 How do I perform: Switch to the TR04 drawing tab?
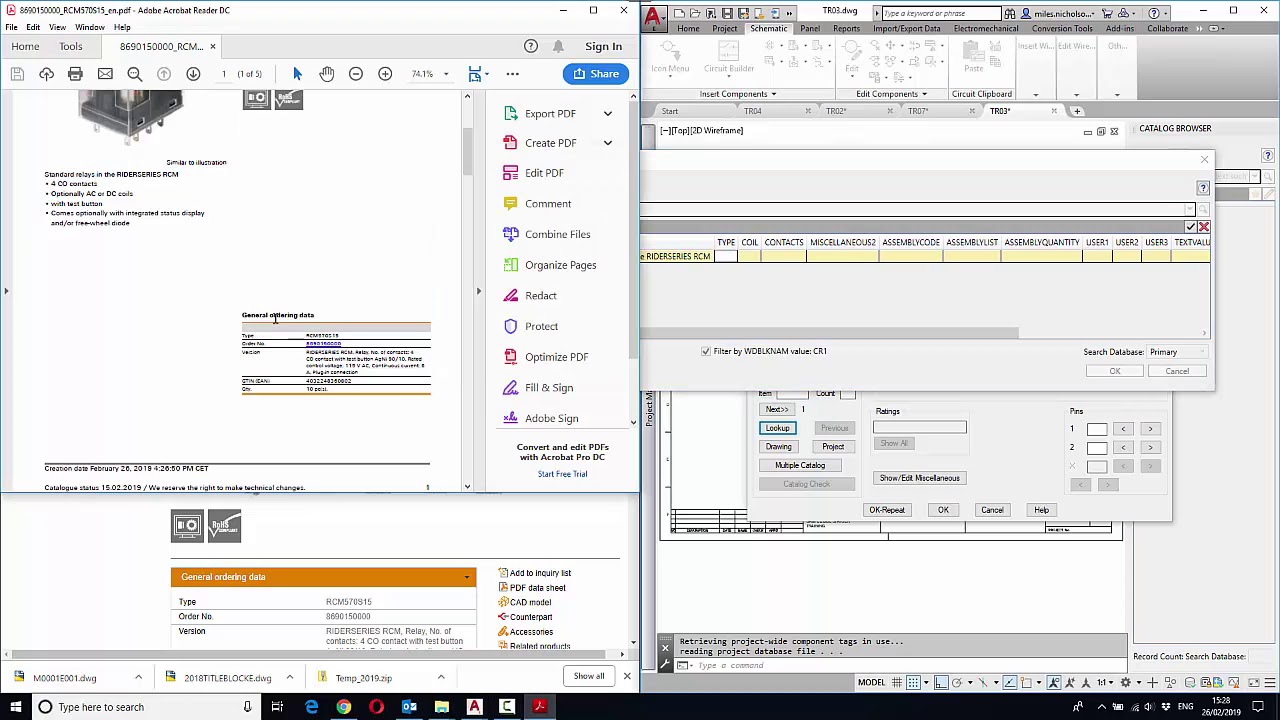point(752,111)
